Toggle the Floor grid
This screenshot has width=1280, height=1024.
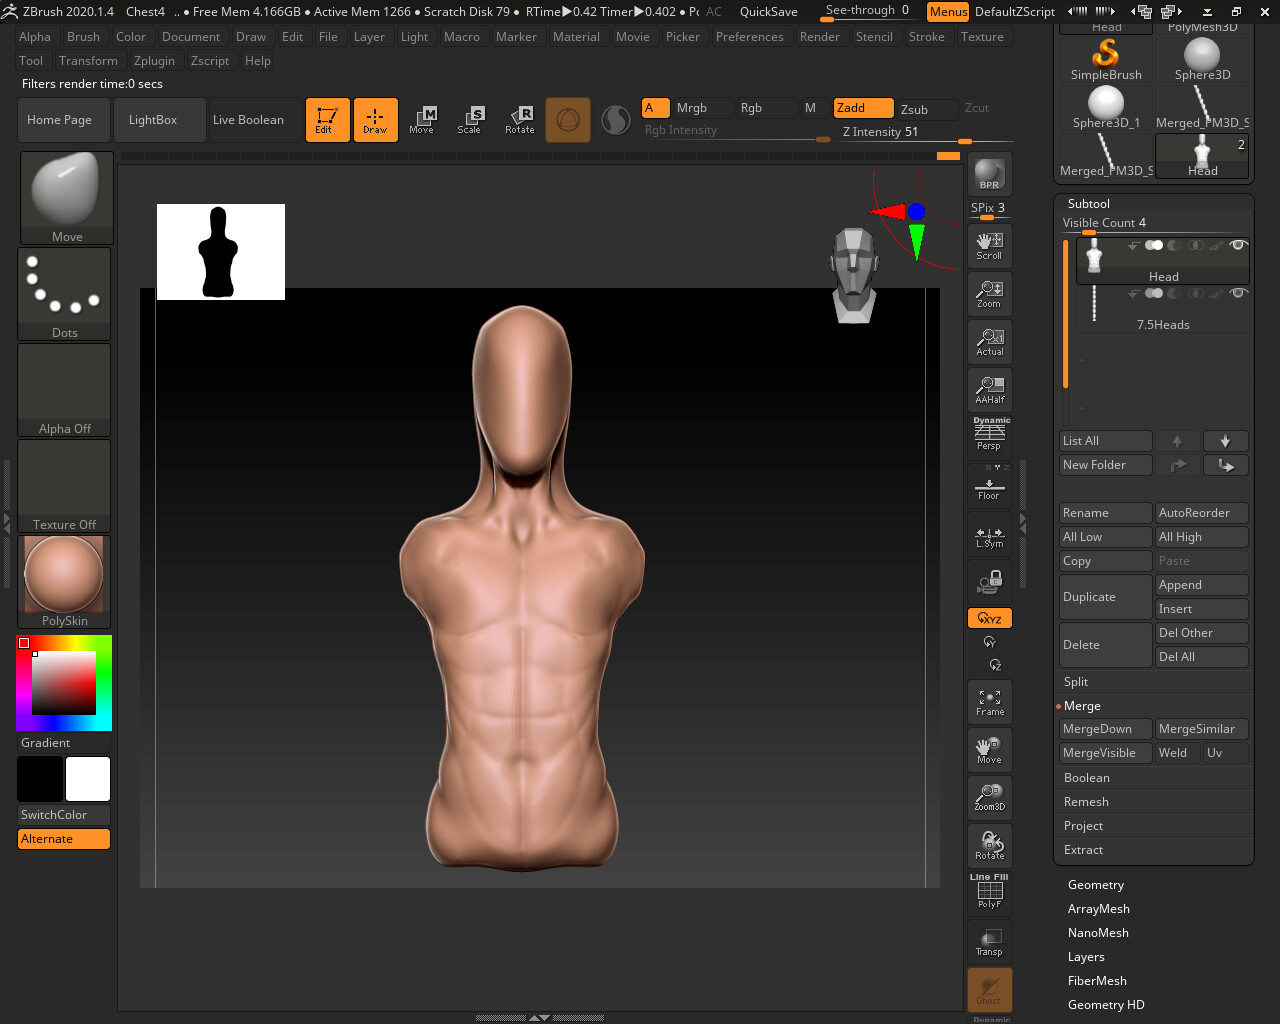pos(989,487)
